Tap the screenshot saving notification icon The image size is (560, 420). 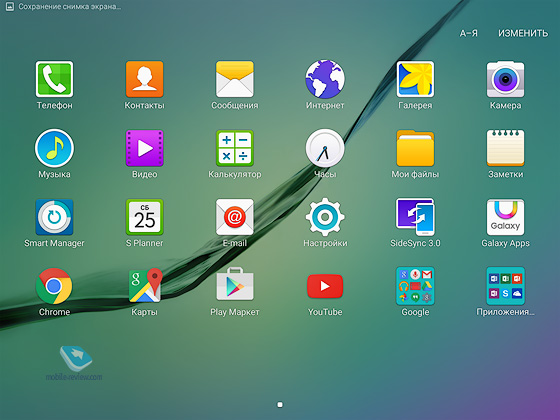point(10,7)
